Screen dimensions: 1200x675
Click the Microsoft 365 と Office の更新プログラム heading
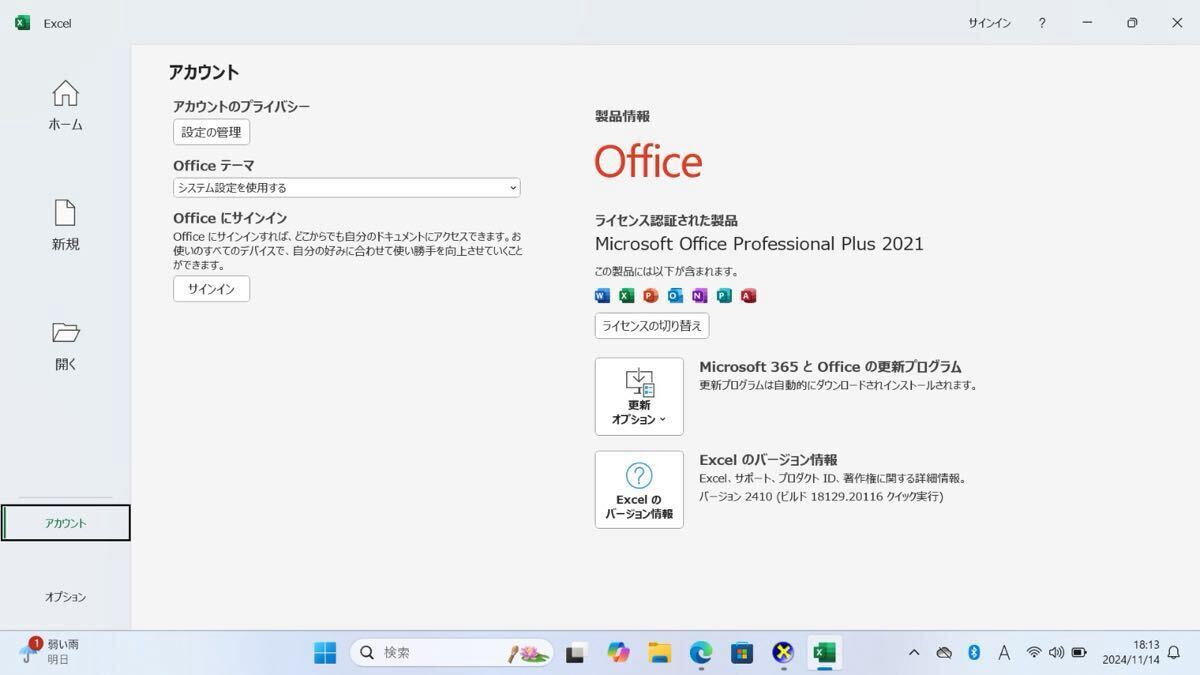click(x=830, y=367)
